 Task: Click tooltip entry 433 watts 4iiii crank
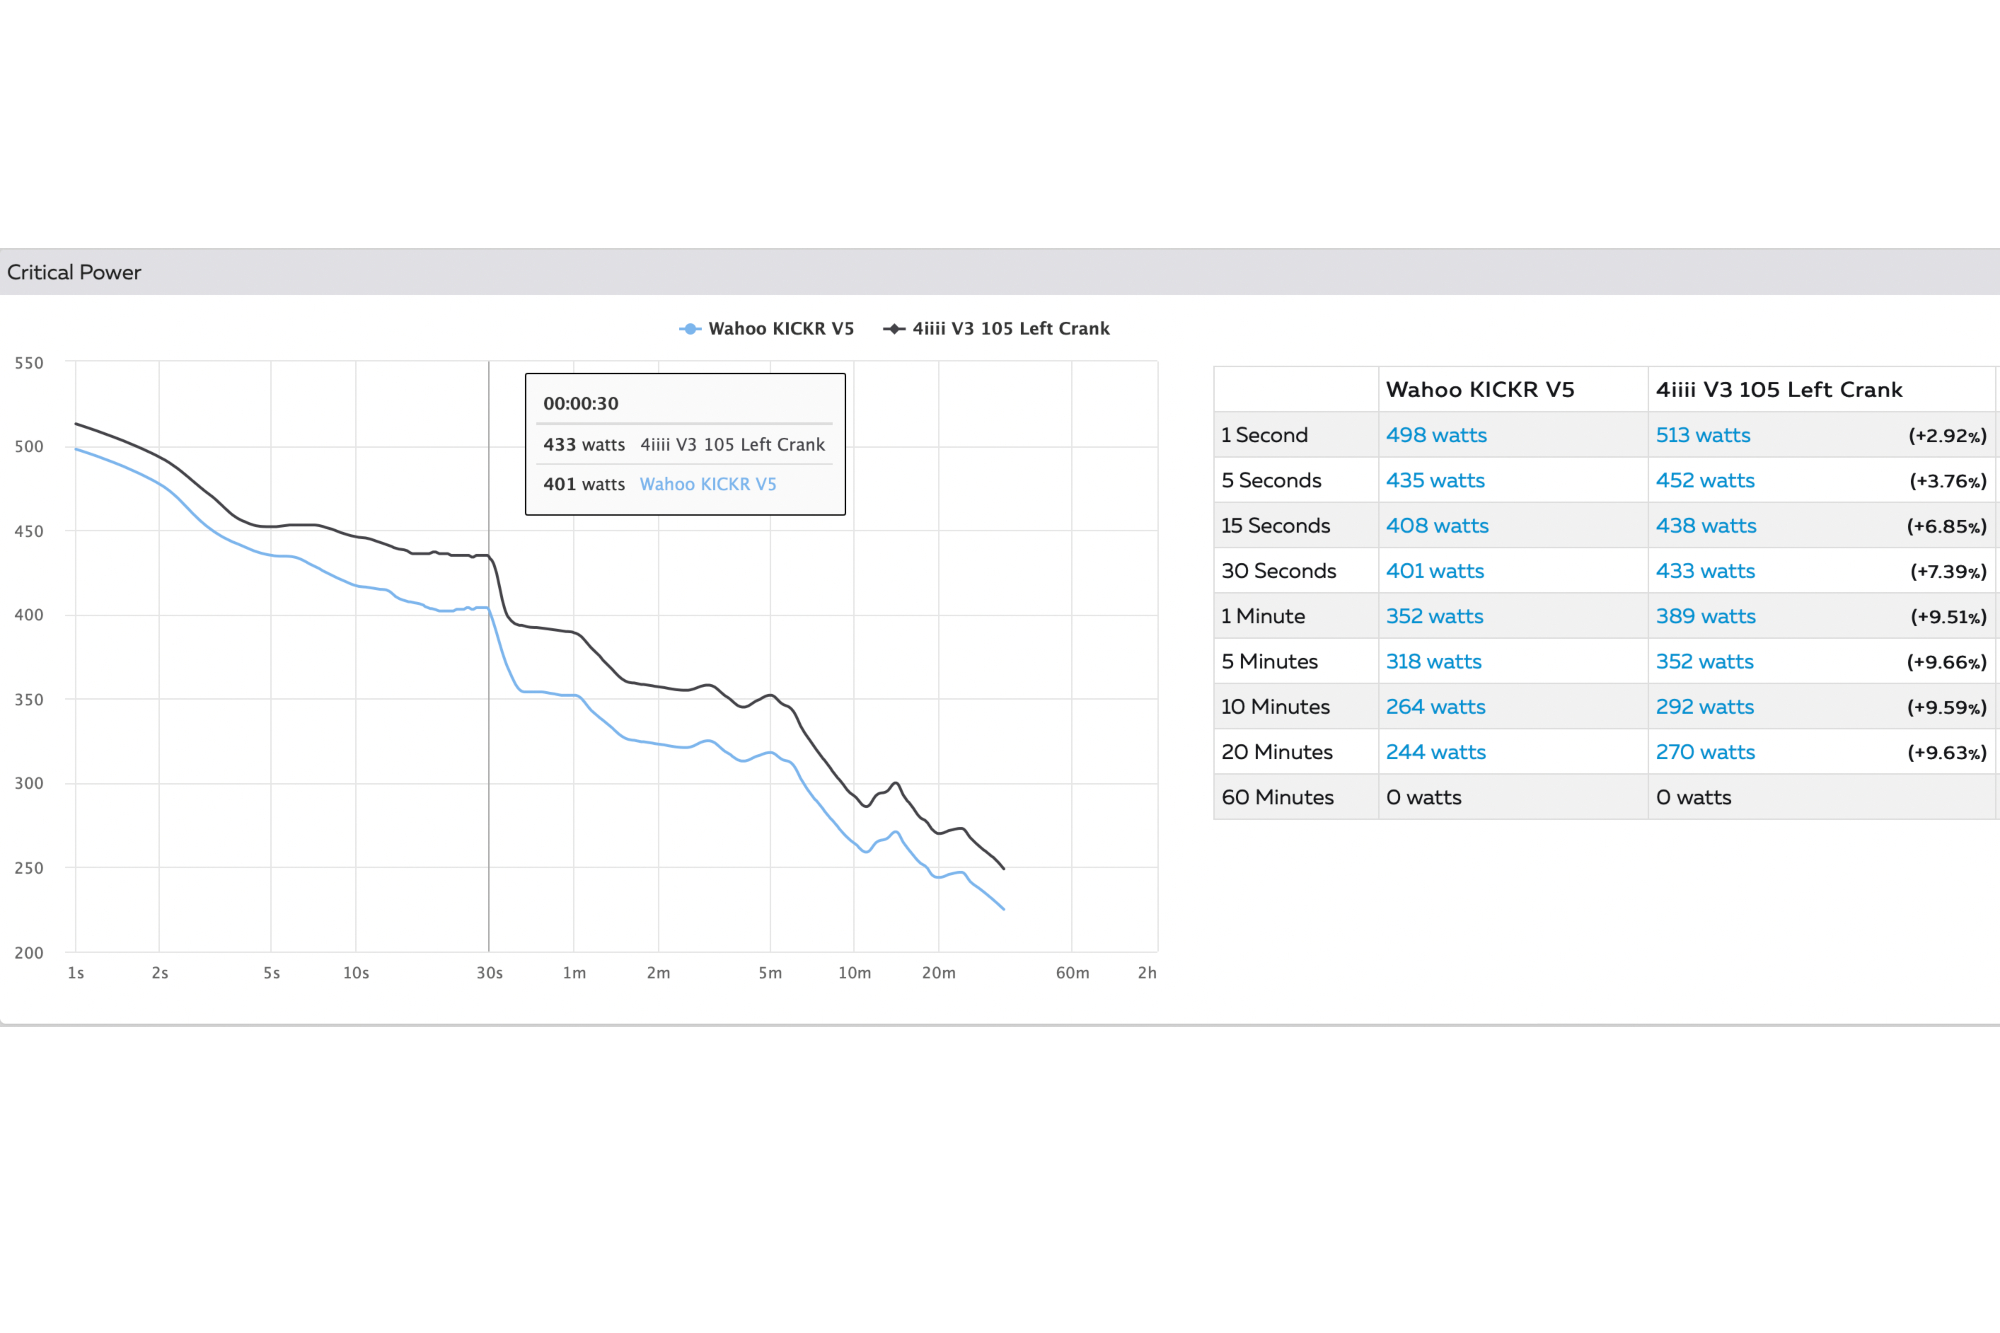click(x=684, y=444)
